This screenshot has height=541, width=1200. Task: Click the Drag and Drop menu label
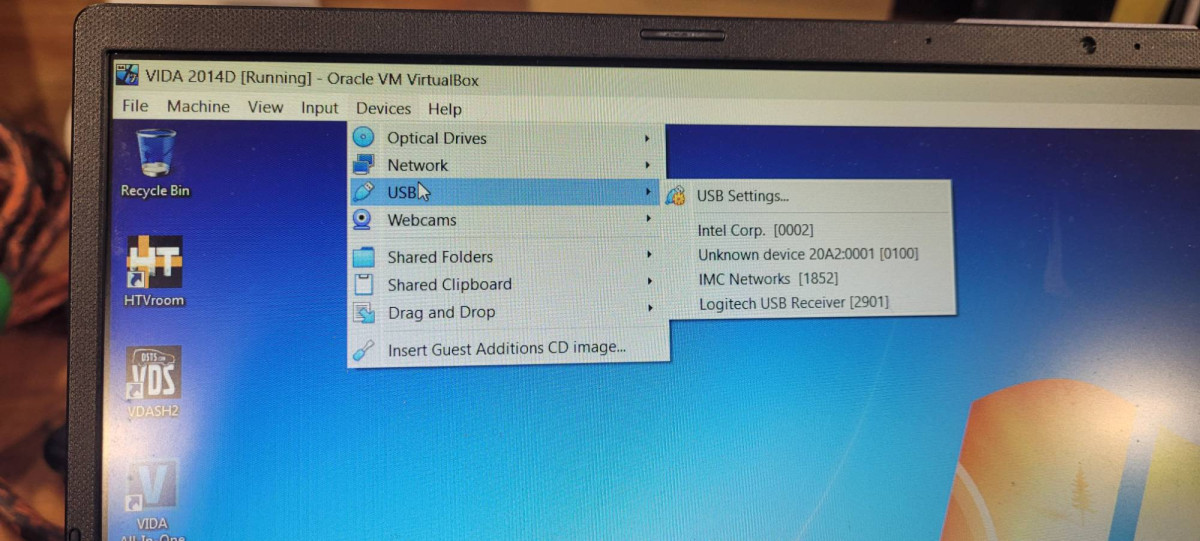click(x=442, y=313)
